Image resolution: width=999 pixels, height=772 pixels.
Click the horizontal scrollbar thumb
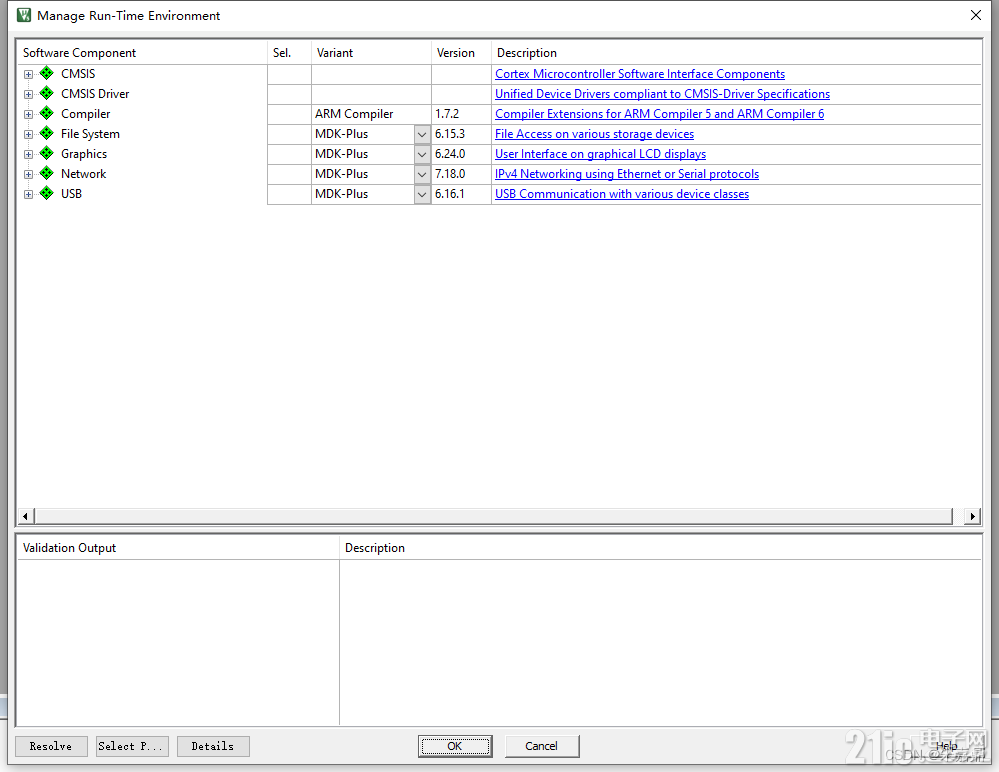494,516
